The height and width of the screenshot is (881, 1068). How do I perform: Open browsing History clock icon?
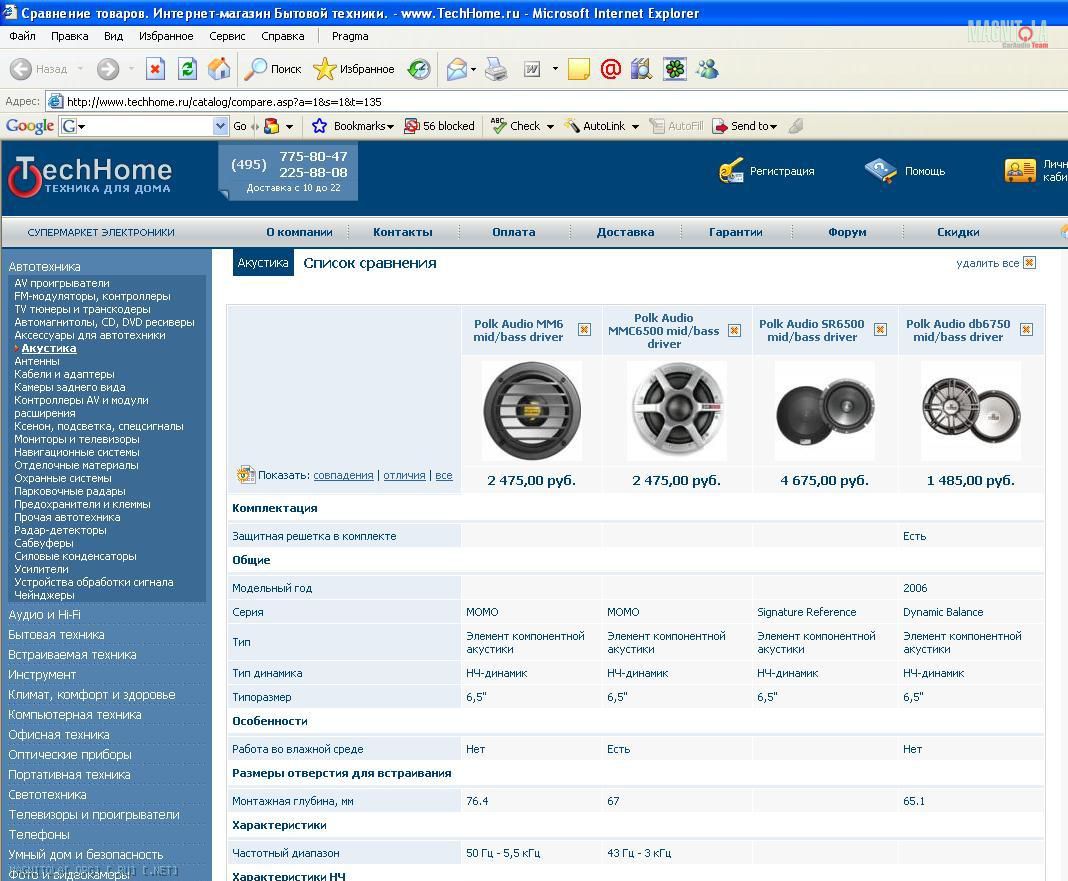click(419, 69)
